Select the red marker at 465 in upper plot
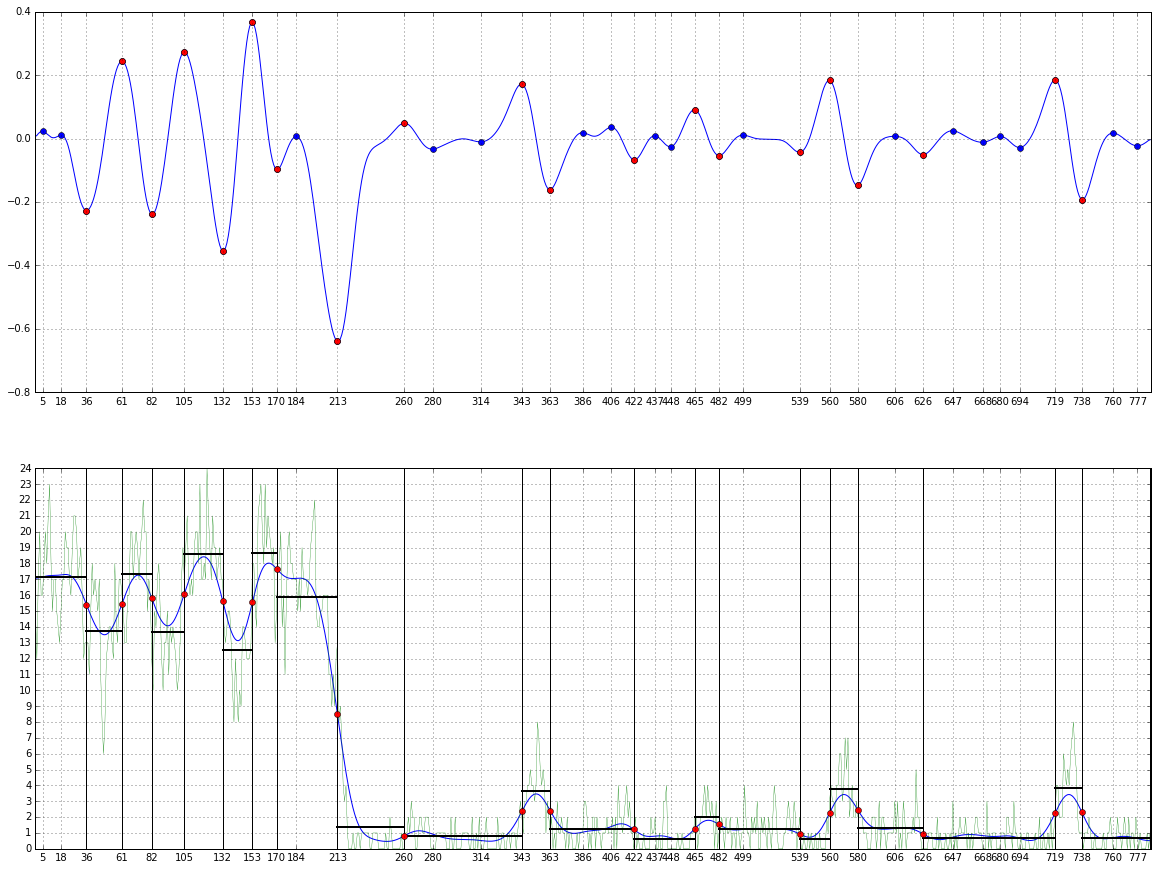Screen dimensions: 1158x870 point(696,111)
